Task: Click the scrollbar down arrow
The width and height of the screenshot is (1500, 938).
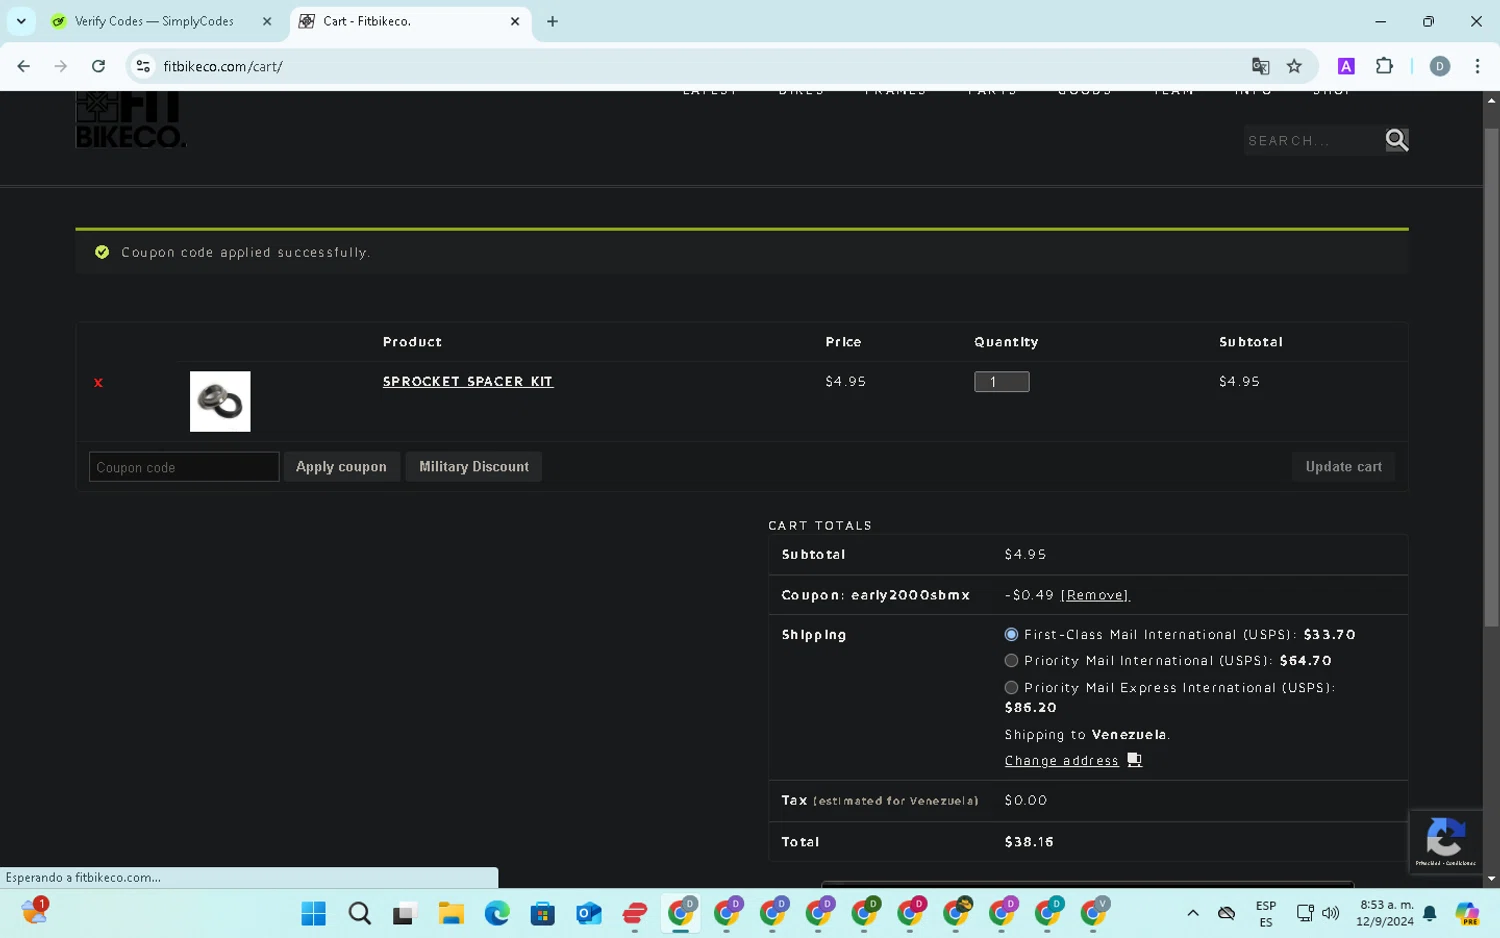Action: click(1491, 879)
